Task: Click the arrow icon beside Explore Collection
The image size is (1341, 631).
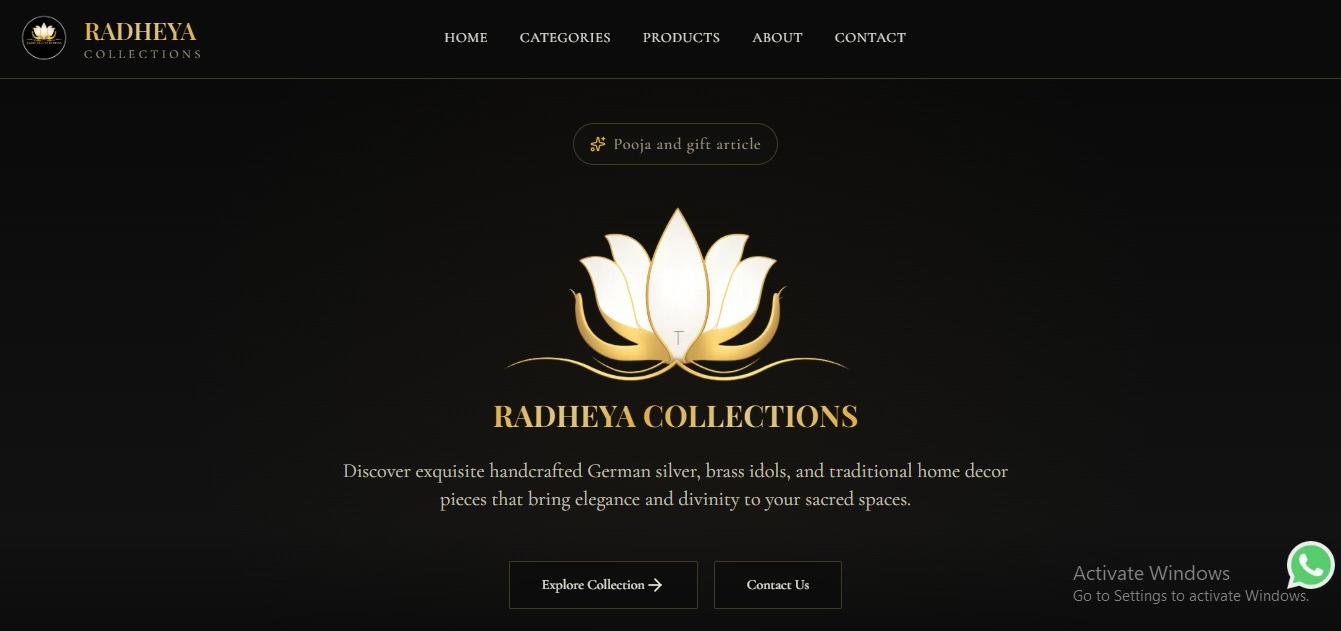Action: [656, 585]
